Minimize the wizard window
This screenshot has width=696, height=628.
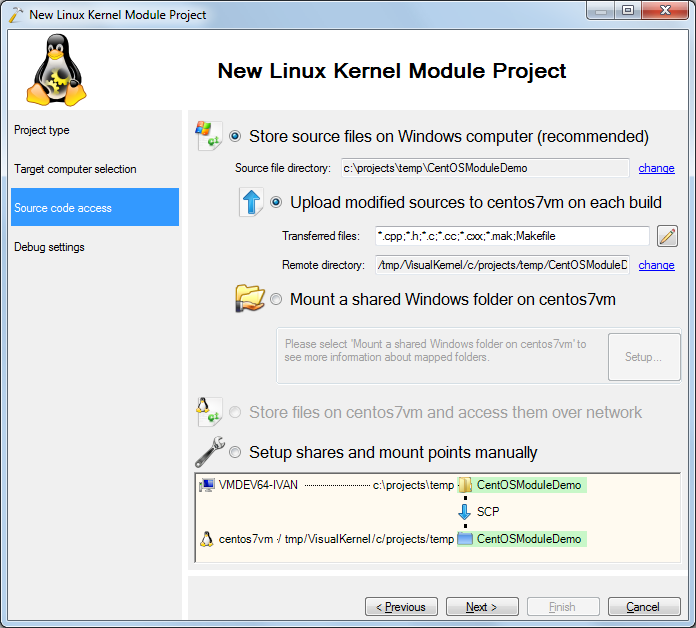[x=601, y=10]
